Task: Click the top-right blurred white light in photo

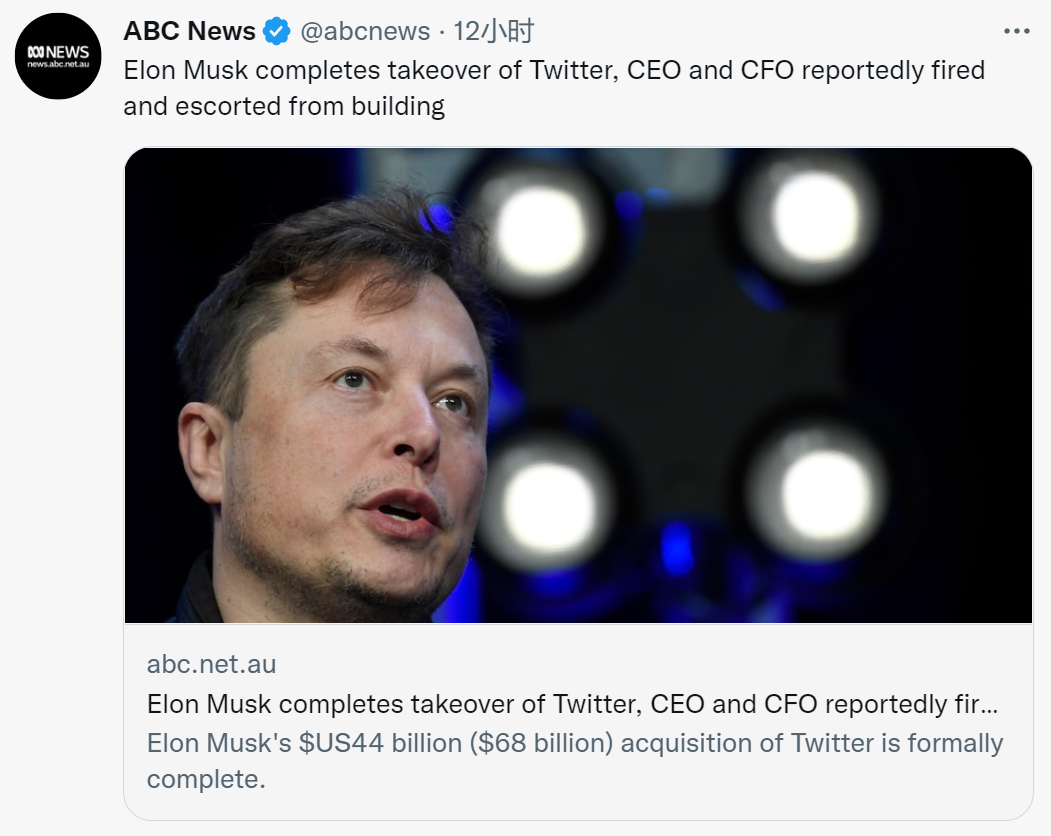Action: [815, 216]
